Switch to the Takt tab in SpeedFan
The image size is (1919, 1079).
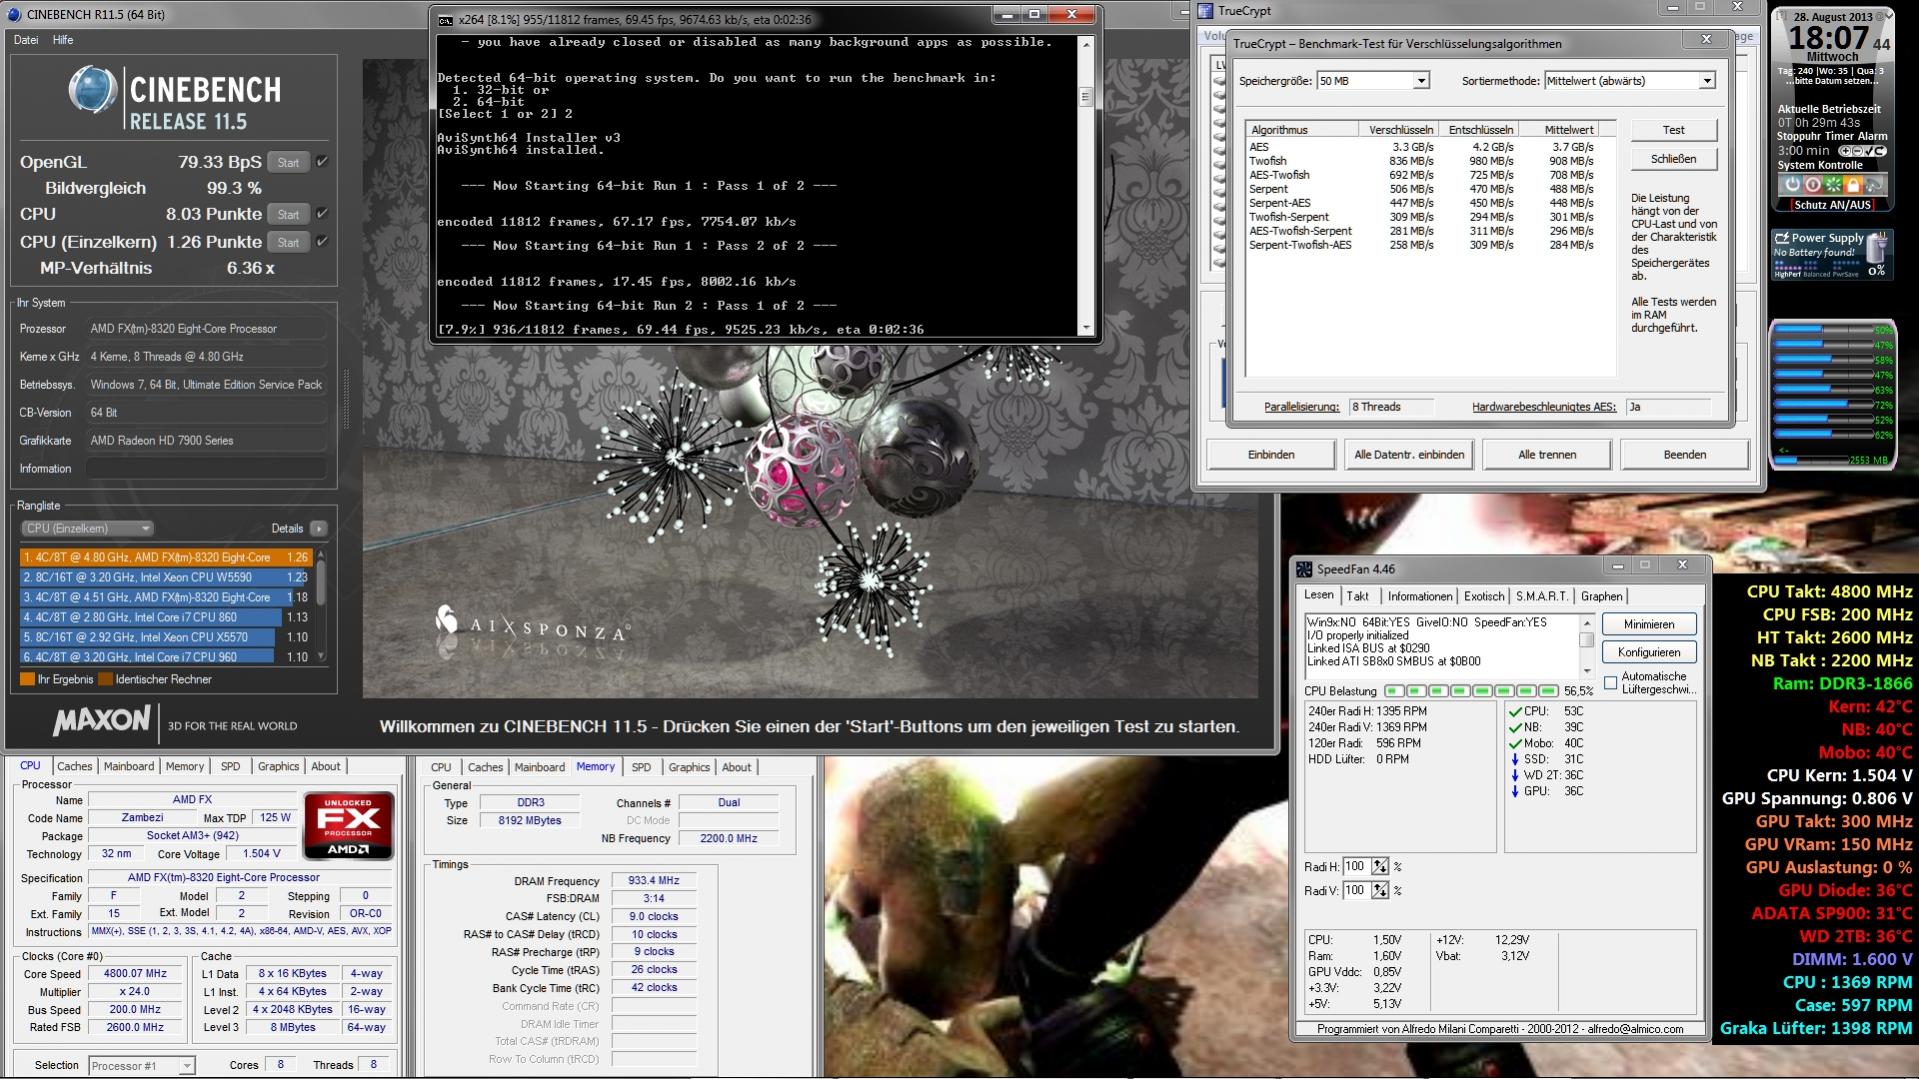1357,596
